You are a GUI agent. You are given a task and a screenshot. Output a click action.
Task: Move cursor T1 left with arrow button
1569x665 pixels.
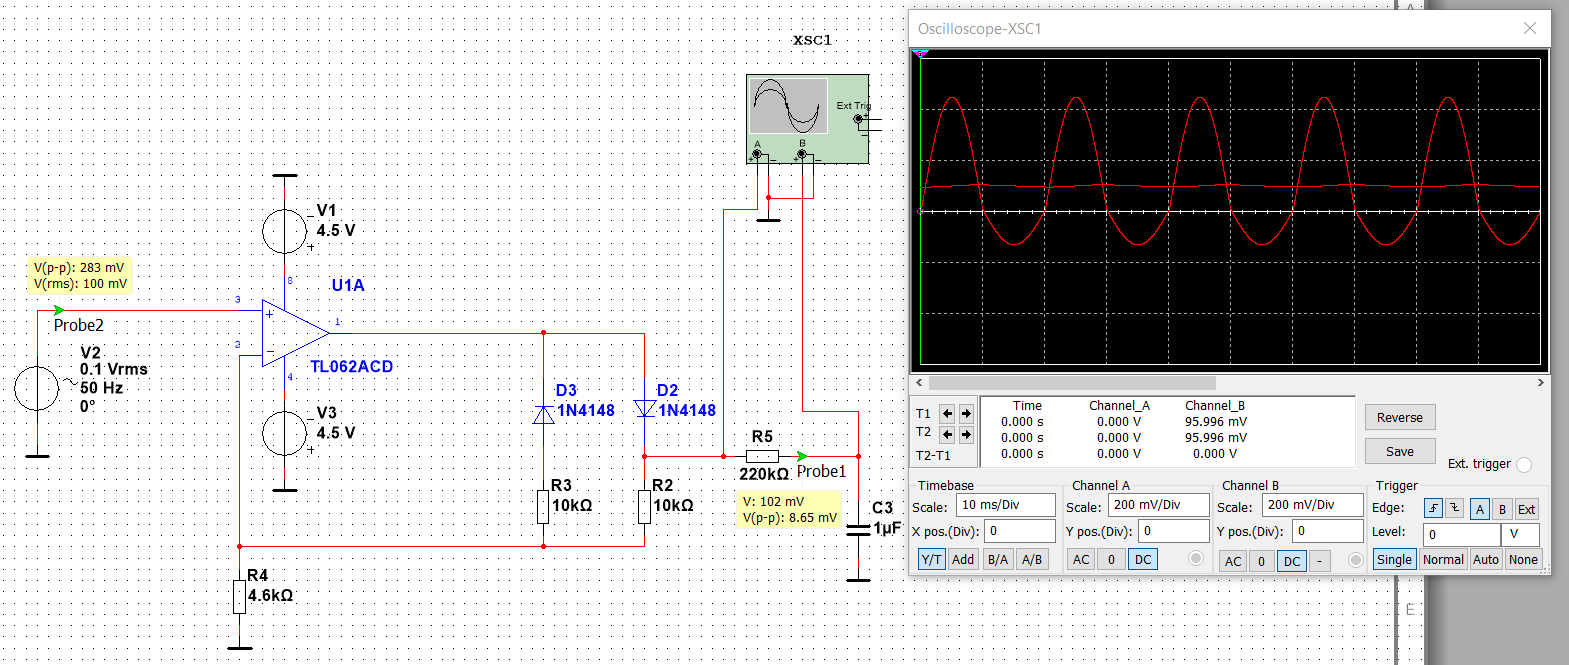point(947,413)
